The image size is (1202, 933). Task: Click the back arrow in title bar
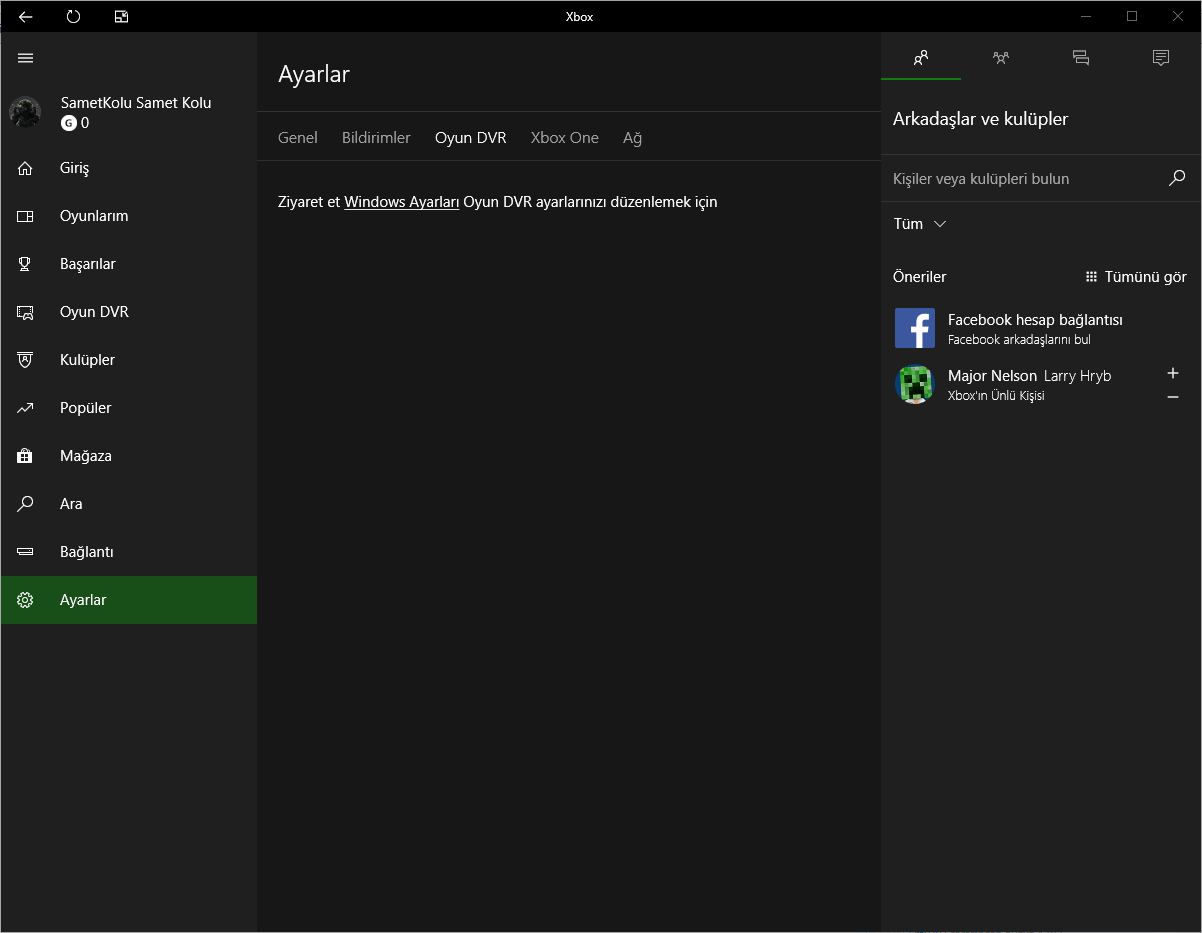coord(26,16)
